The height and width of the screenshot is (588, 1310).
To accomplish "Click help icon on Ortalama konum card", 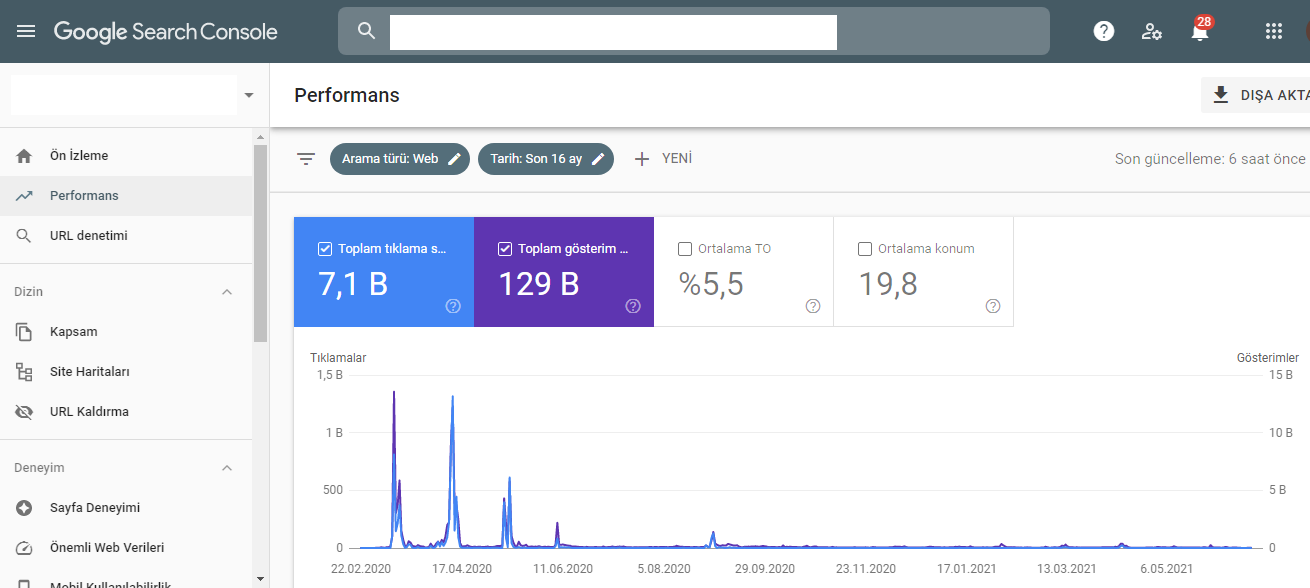I will coord(993,306).
